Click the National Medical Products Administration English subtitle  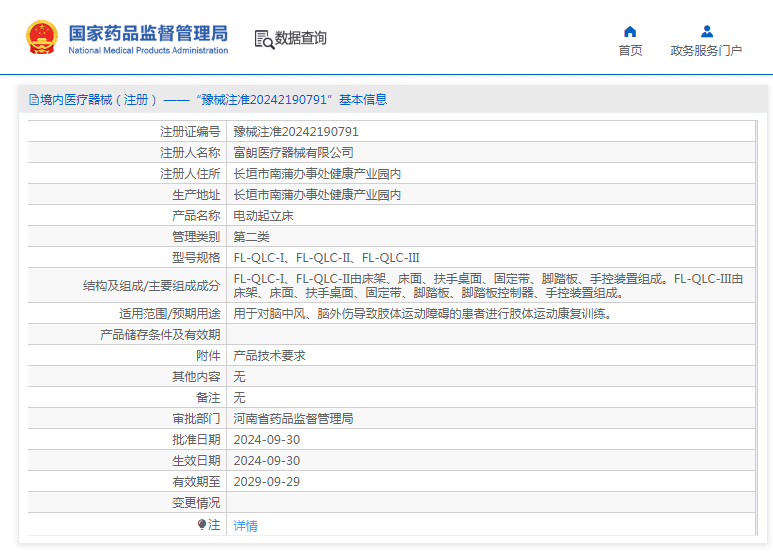tap(148, 50)
